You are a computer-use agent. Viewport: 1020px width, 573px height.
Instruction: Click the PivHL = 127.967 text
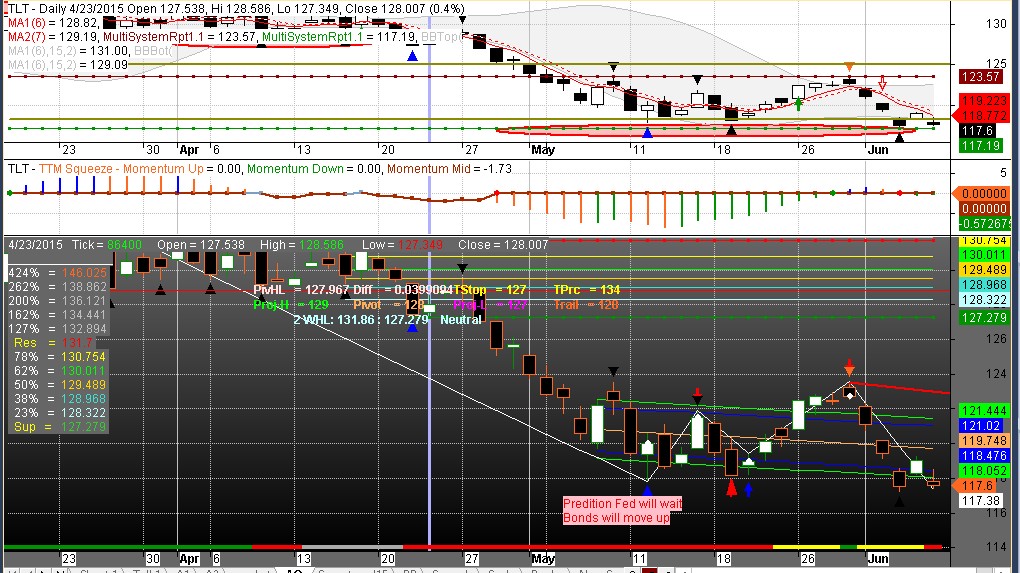tap(301, 290)
